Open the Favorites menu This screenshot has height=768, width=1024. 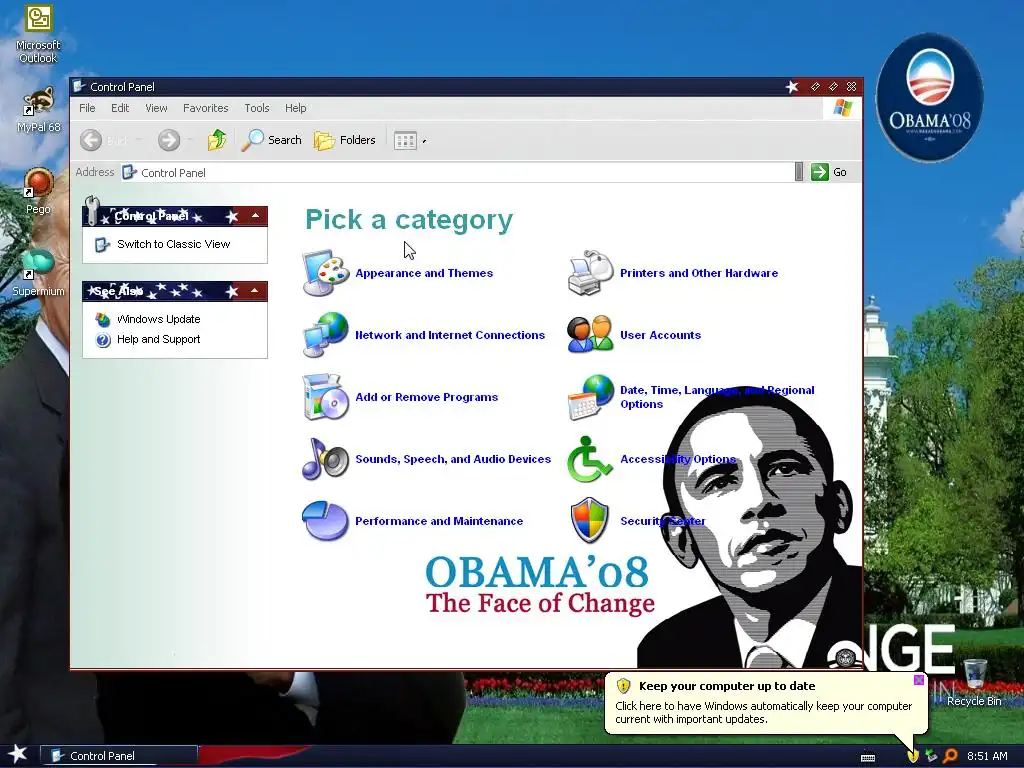pos(206,108)
